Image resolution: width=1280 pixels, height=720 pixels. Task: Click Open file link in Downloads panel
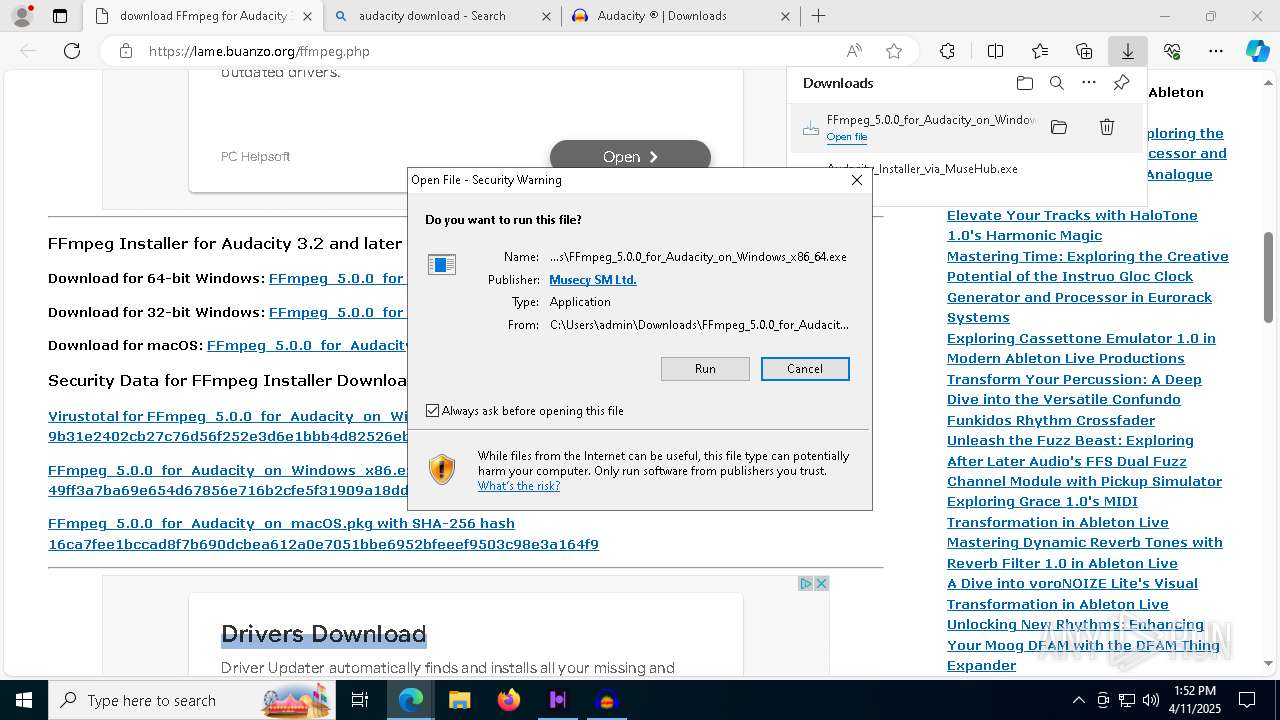tap(847, 137)
